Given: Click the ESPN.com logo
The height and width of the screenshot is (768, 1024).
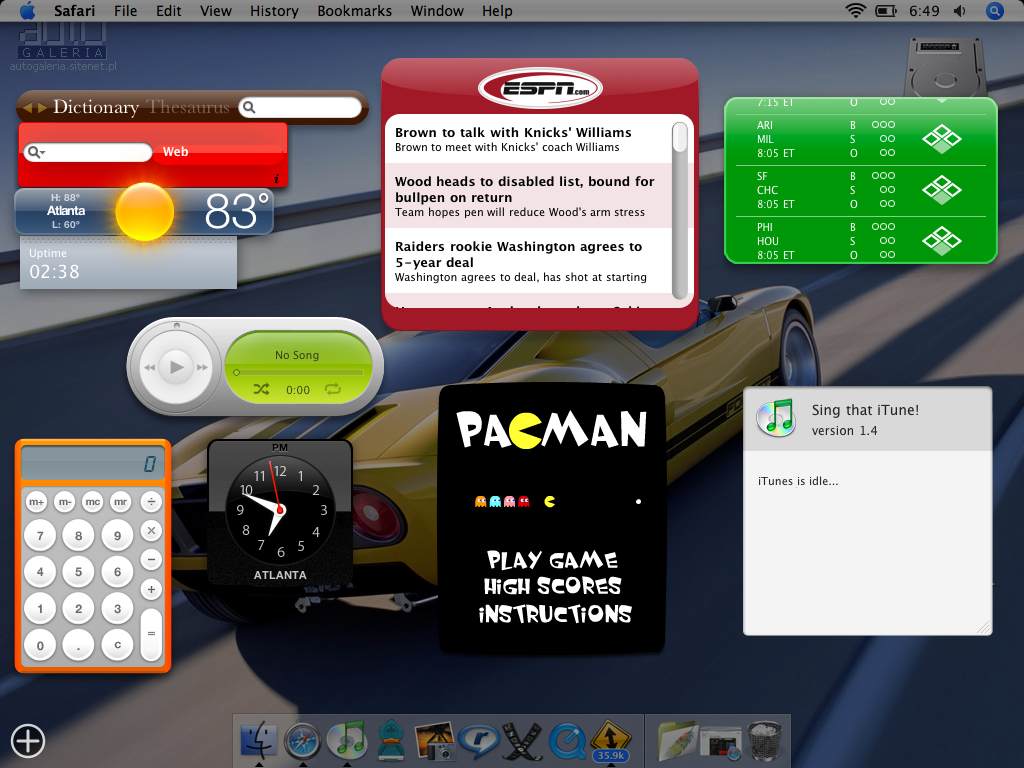Looking at the screenshot, I should pyautogui.click(x=540, y=88).
